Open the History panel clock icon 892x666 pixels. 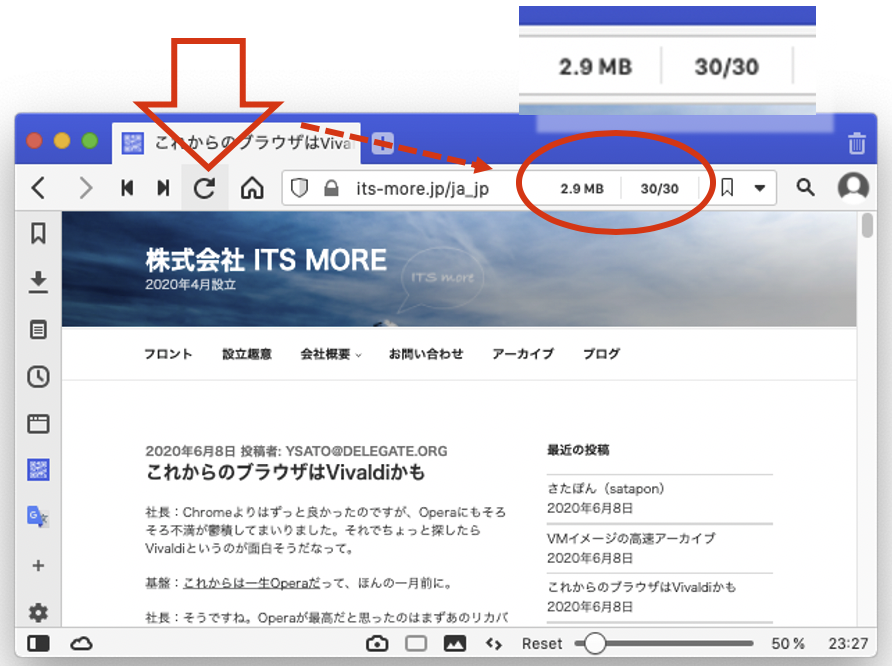38,376
